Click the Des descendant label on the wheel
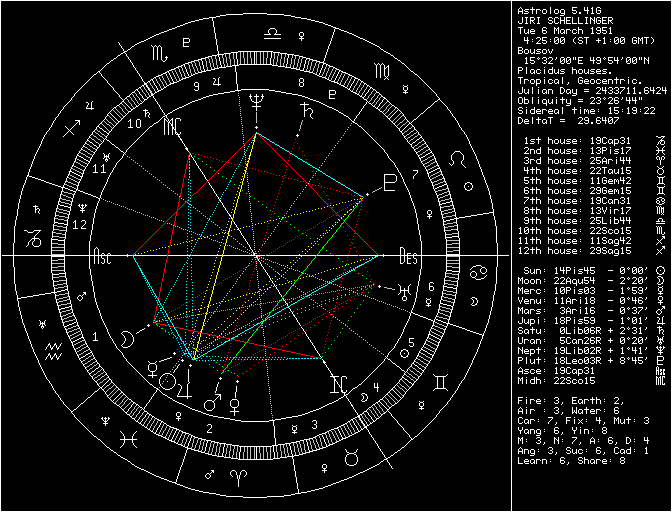This screenshot has width=672, height=512. (408, 256)
